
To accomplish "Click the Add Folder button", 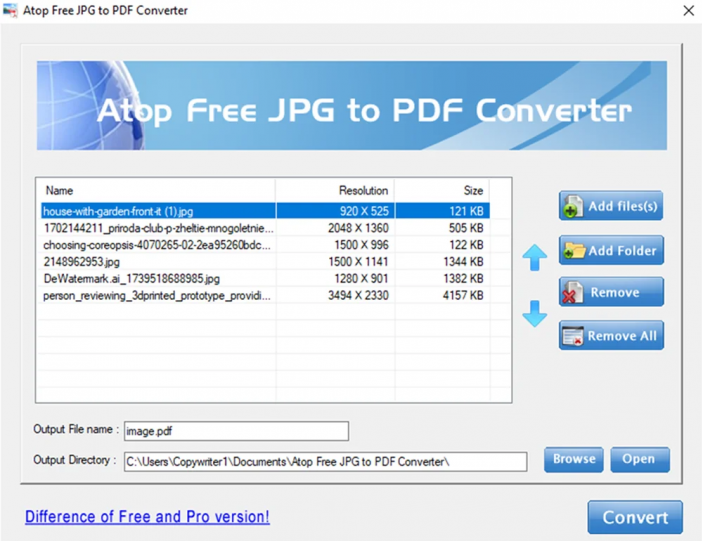I will point(610,250).
